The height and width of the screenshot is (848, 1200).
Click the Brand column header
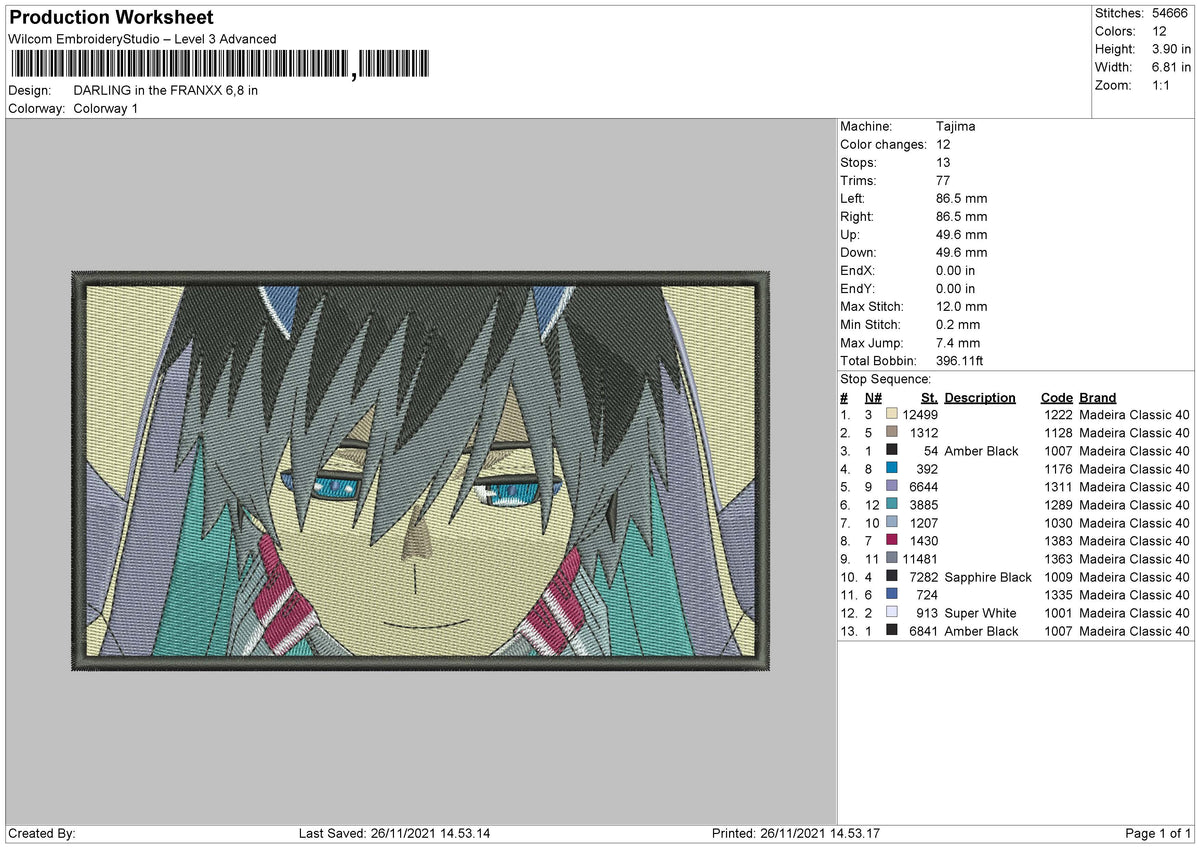click(x=1097, y=397)
